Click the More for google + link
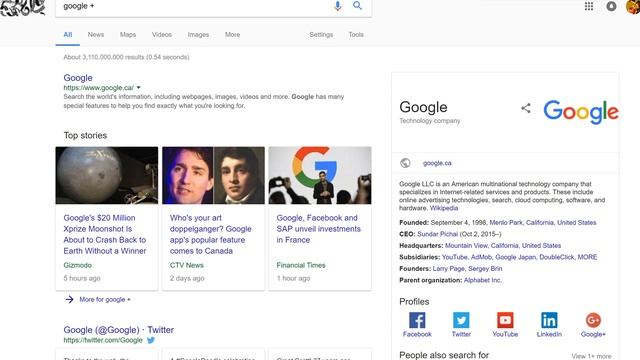The width and height of the screenshot is (640, 360). coord(105,300)
